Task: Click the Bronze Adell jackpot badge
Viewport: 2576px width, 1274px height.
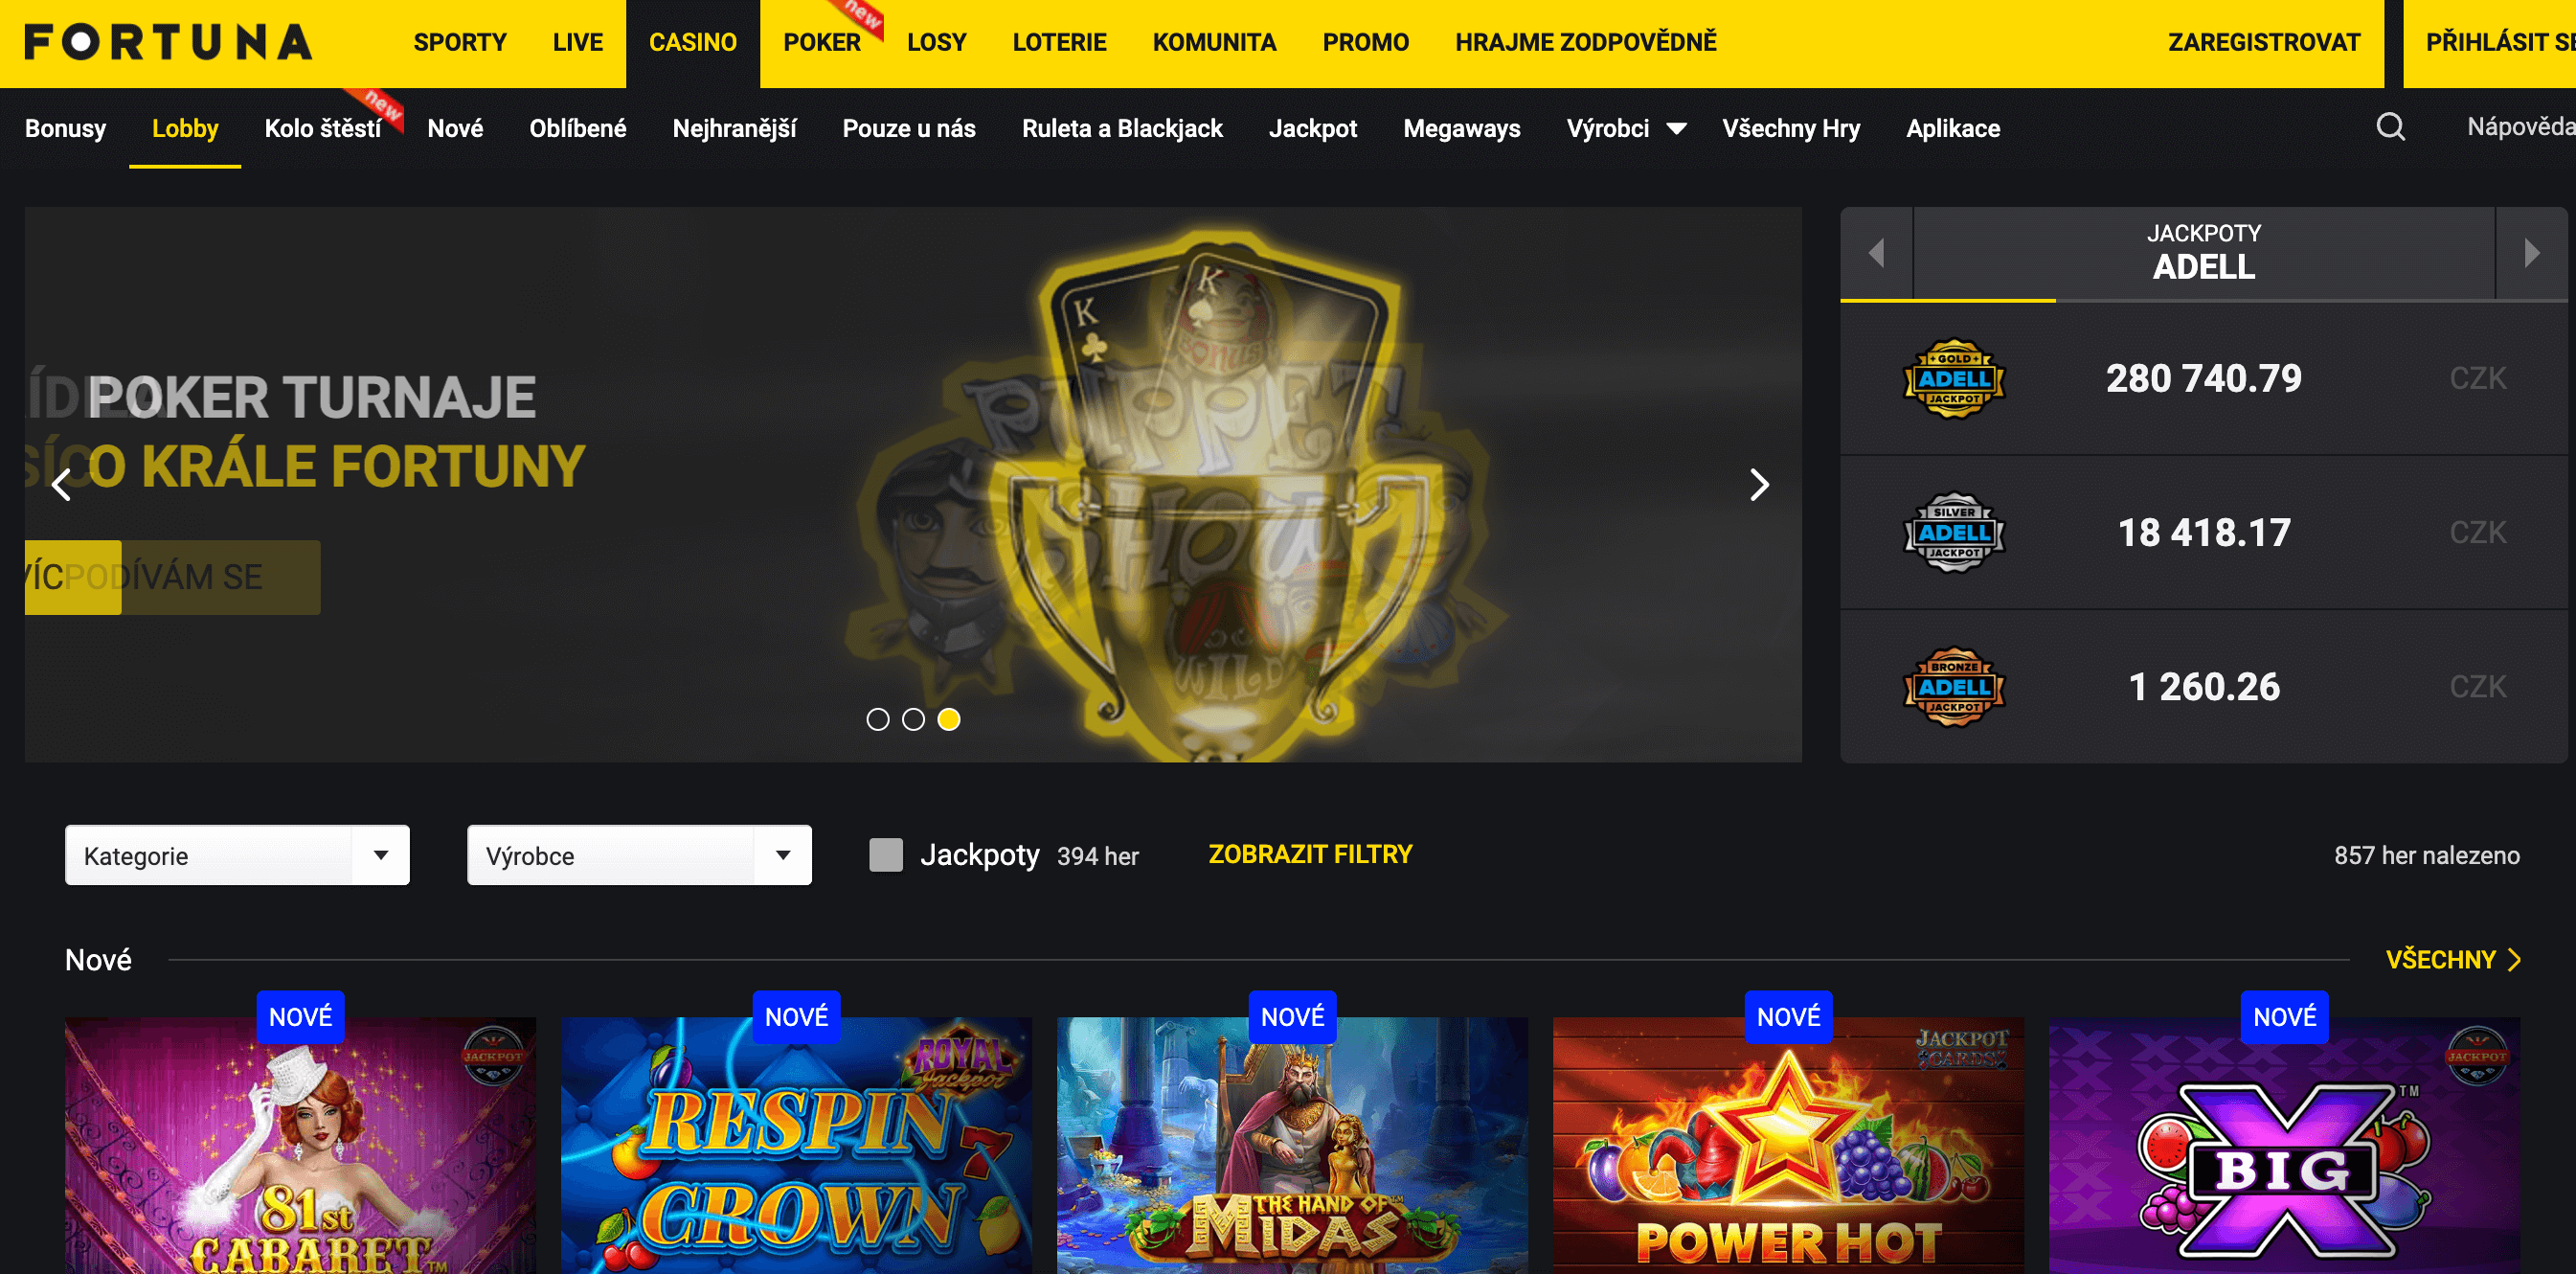Action: pos(1954,687)
